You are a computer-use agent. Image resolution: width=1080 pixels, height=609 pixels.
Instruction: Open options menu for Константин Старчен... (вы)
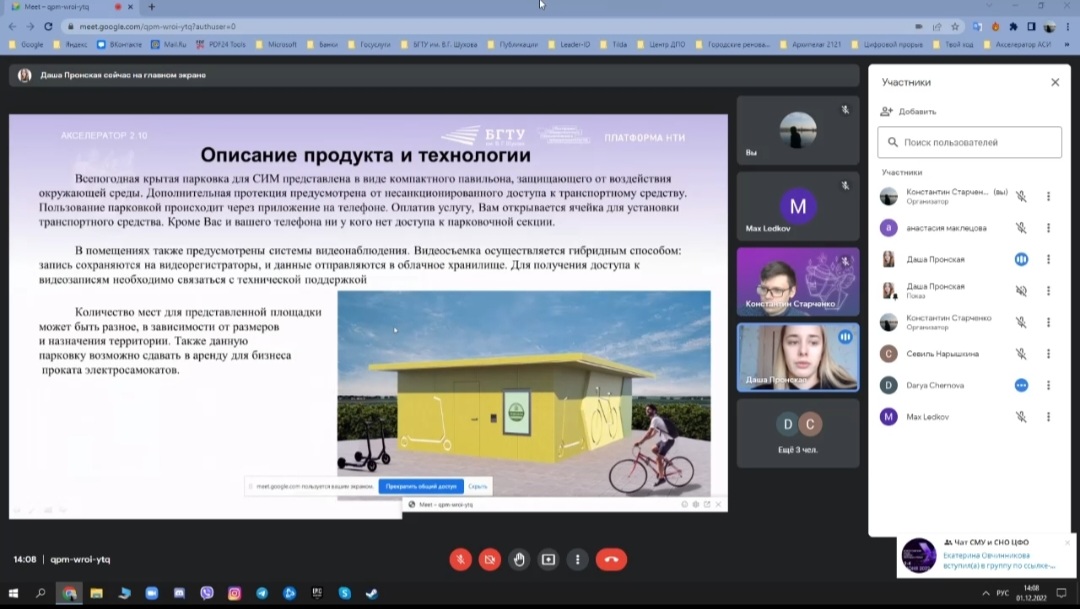point(1048,196)
